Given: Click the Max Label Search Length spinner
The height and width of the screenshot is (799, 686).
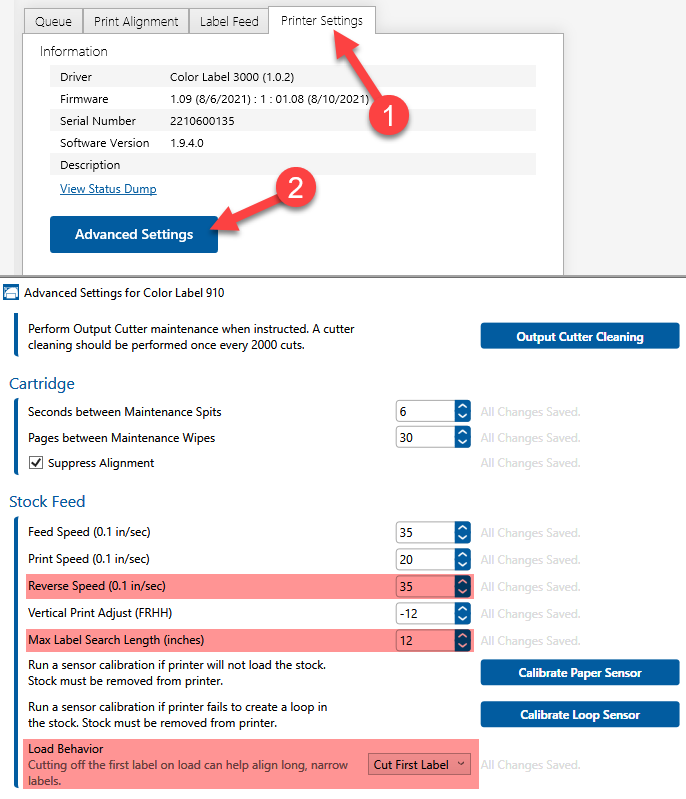Looking at the screenshot, I should tap(462, 640).
